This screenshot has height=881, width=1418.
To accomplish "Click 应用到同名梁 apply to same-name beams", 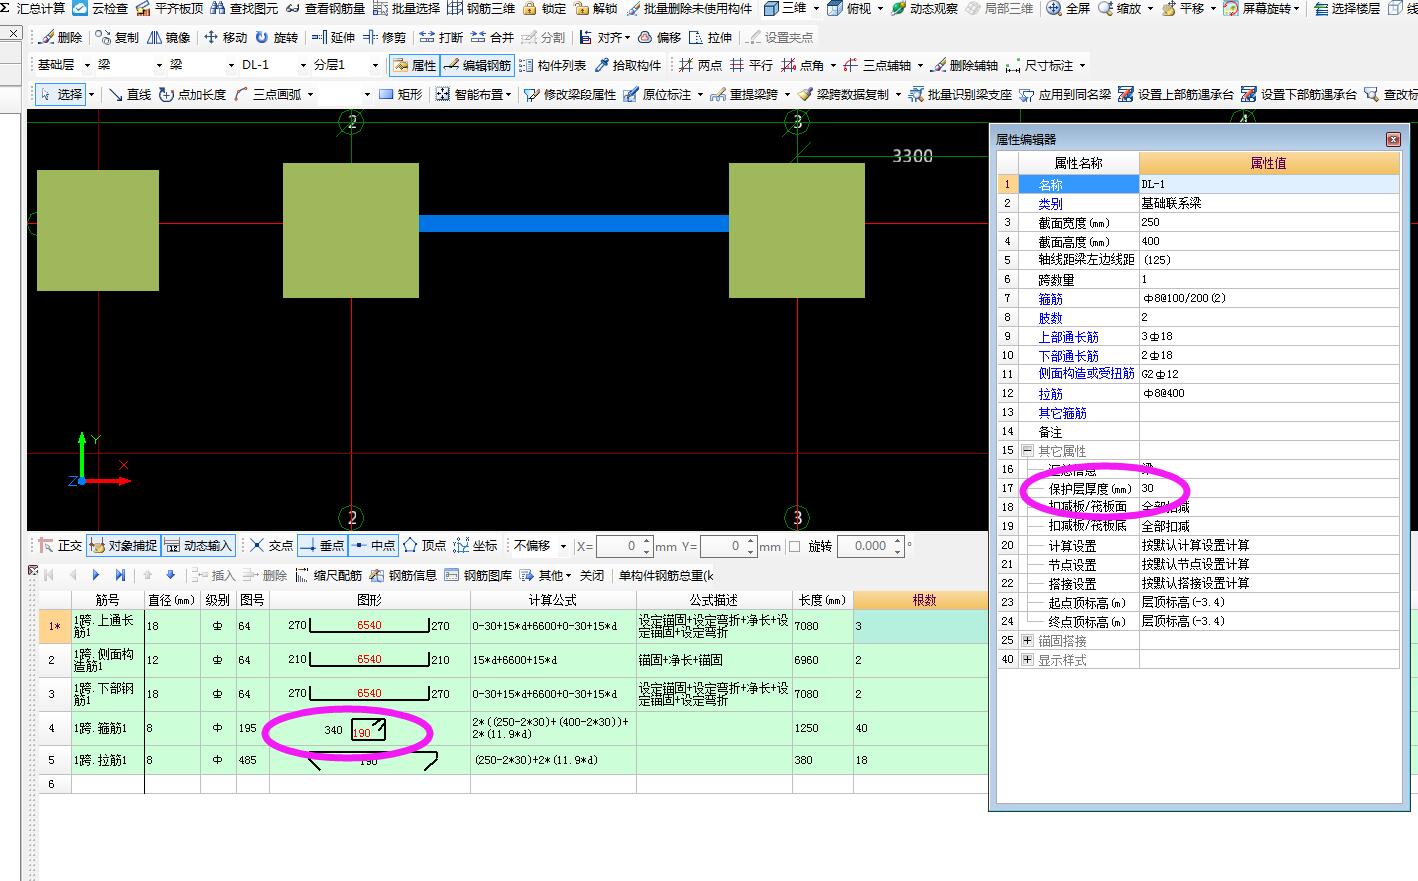I will (x=1065, y=94).
